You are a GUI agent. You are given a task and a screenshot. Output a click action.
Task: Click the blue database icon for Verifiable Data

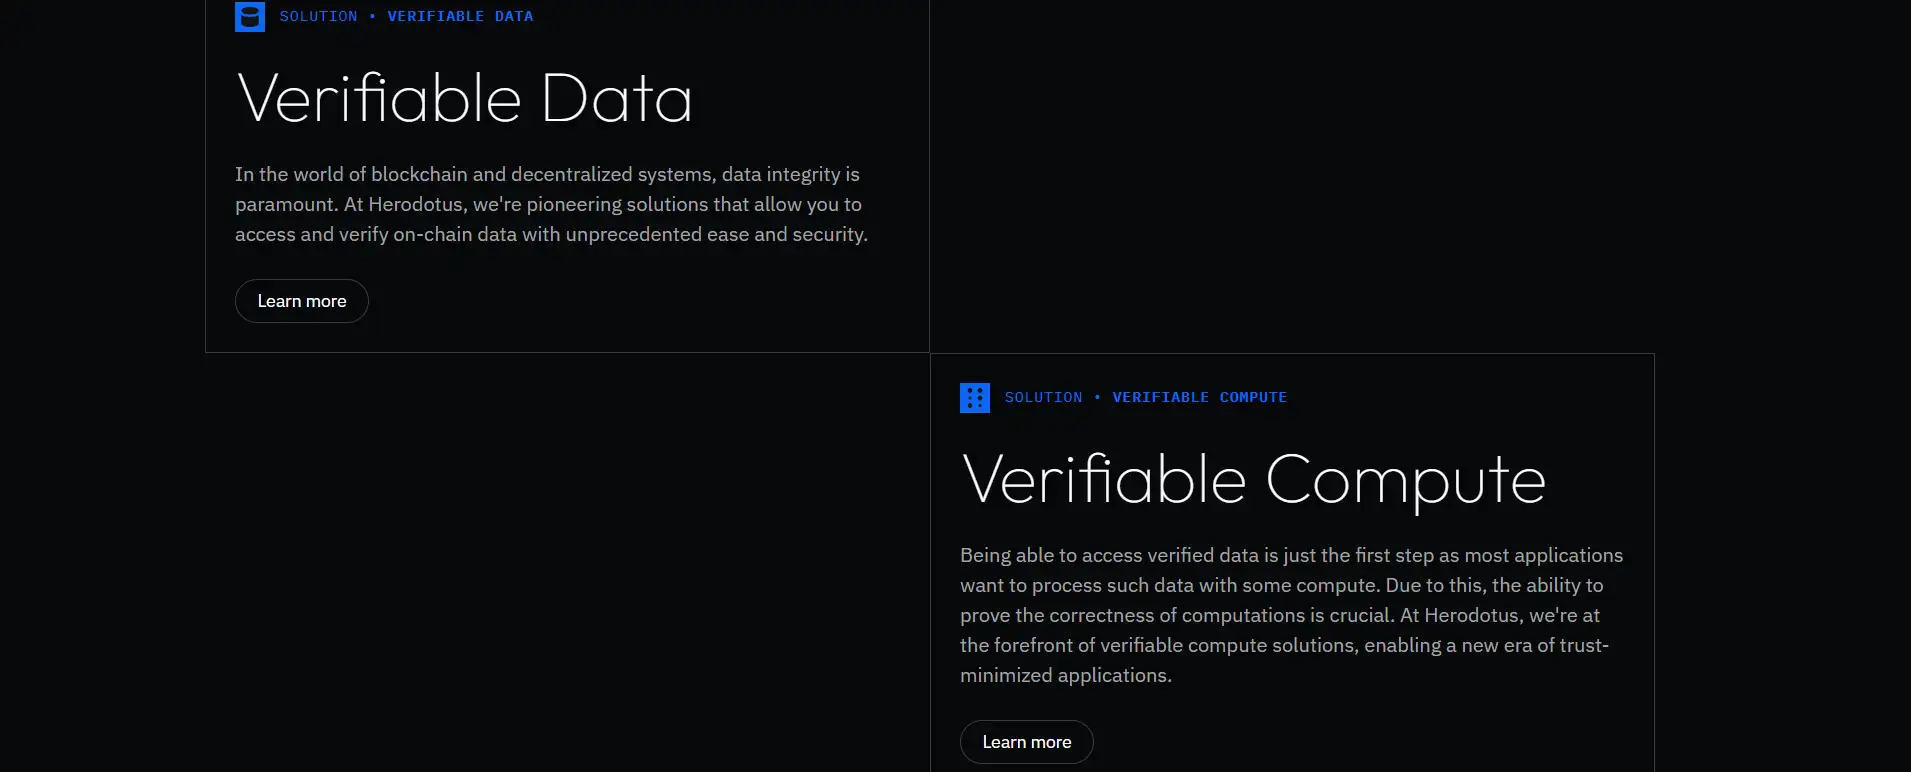[x=250, y=17]
